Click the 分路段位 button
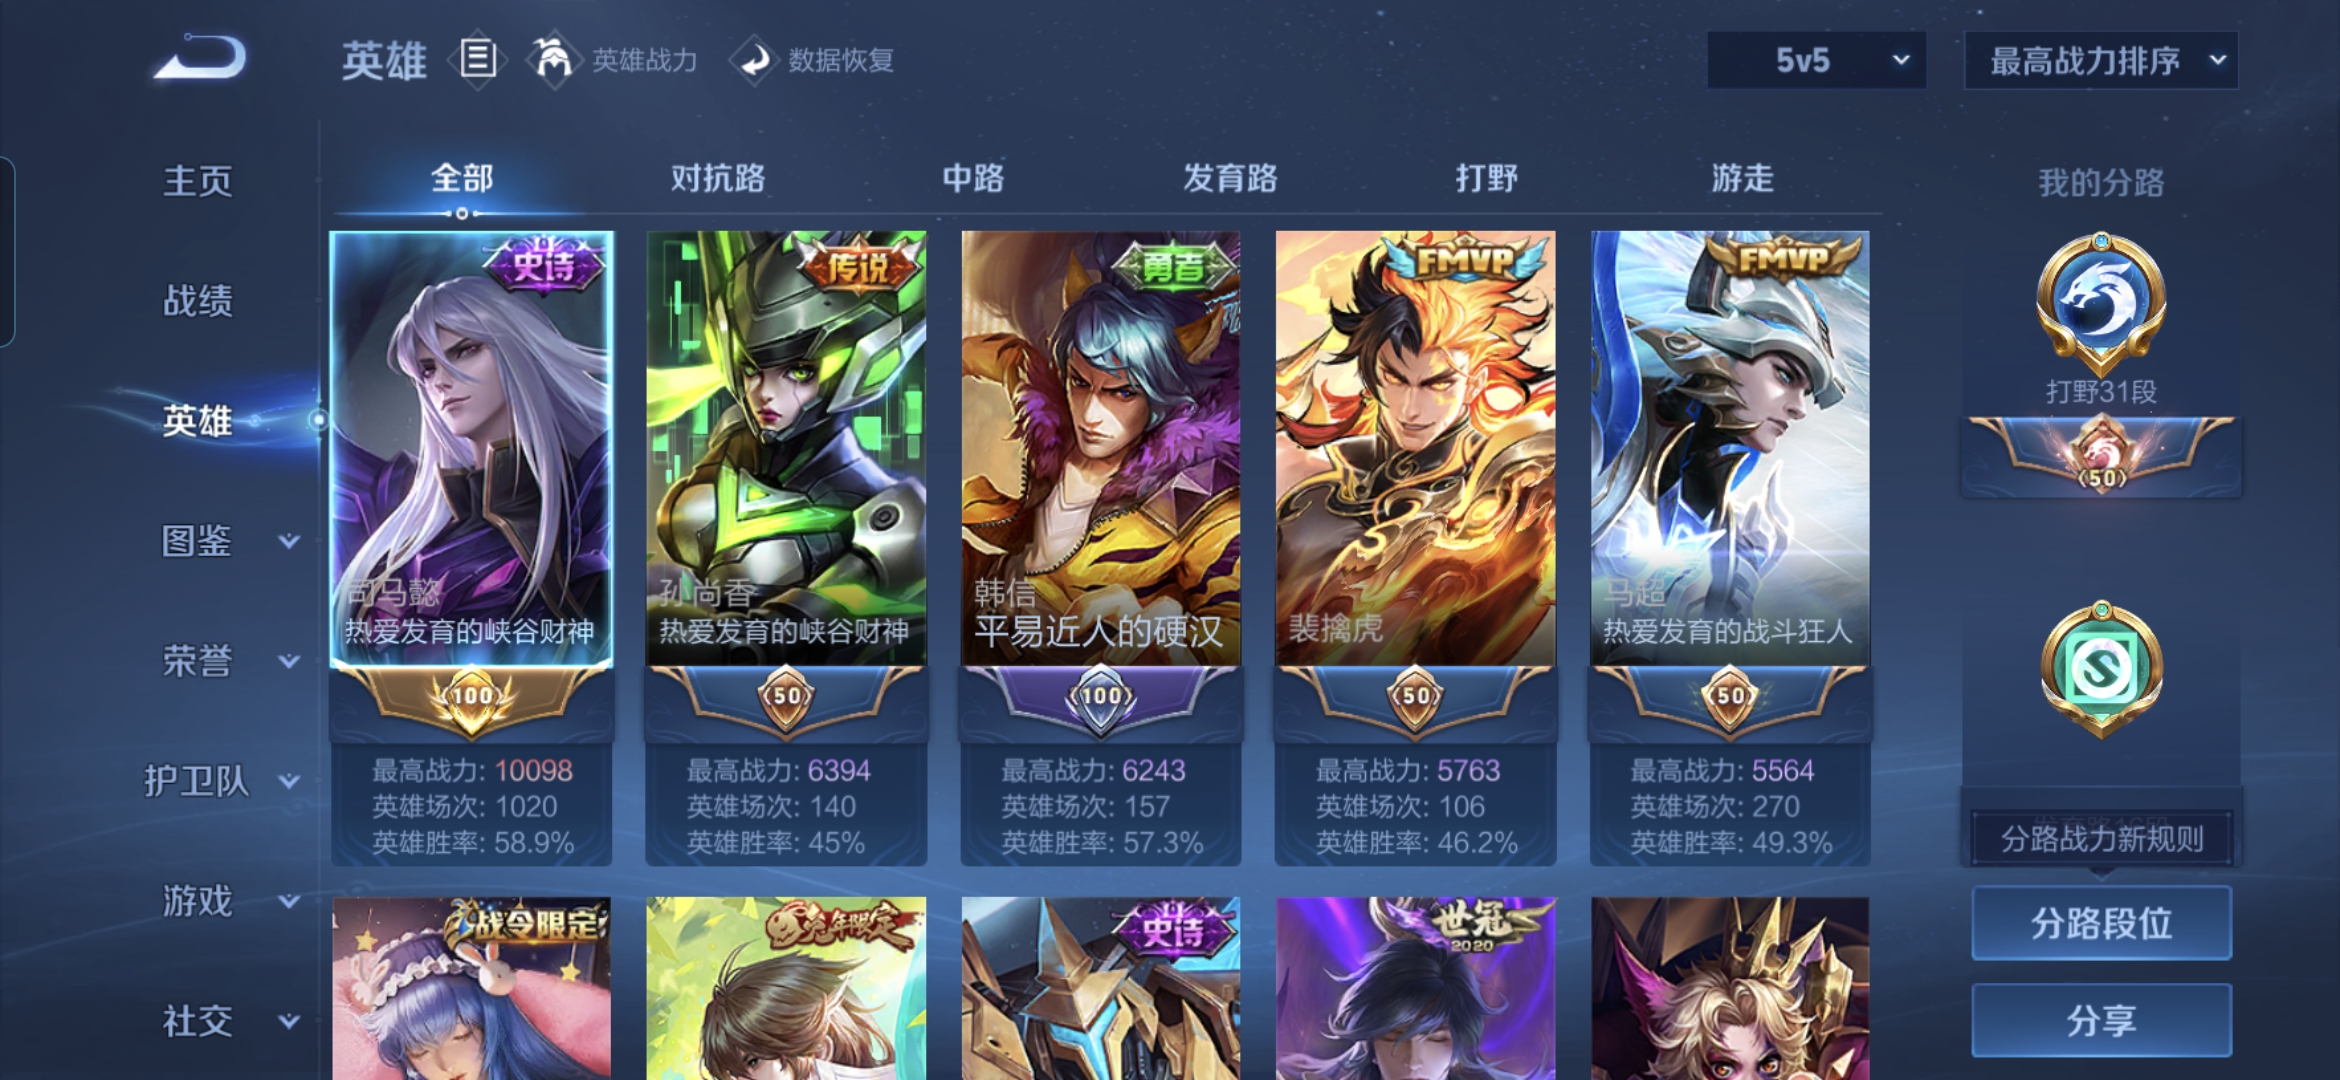2340x1080 pixels. click(2101, 923)
